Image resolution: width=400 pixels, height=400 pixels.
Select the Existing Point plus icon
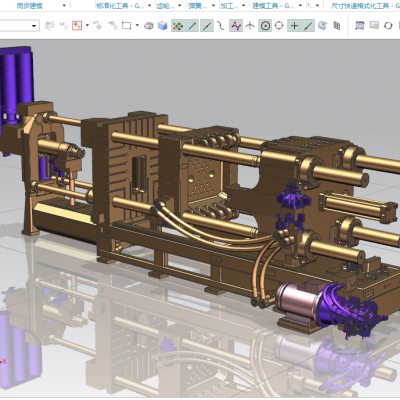(x=294, y=26)
